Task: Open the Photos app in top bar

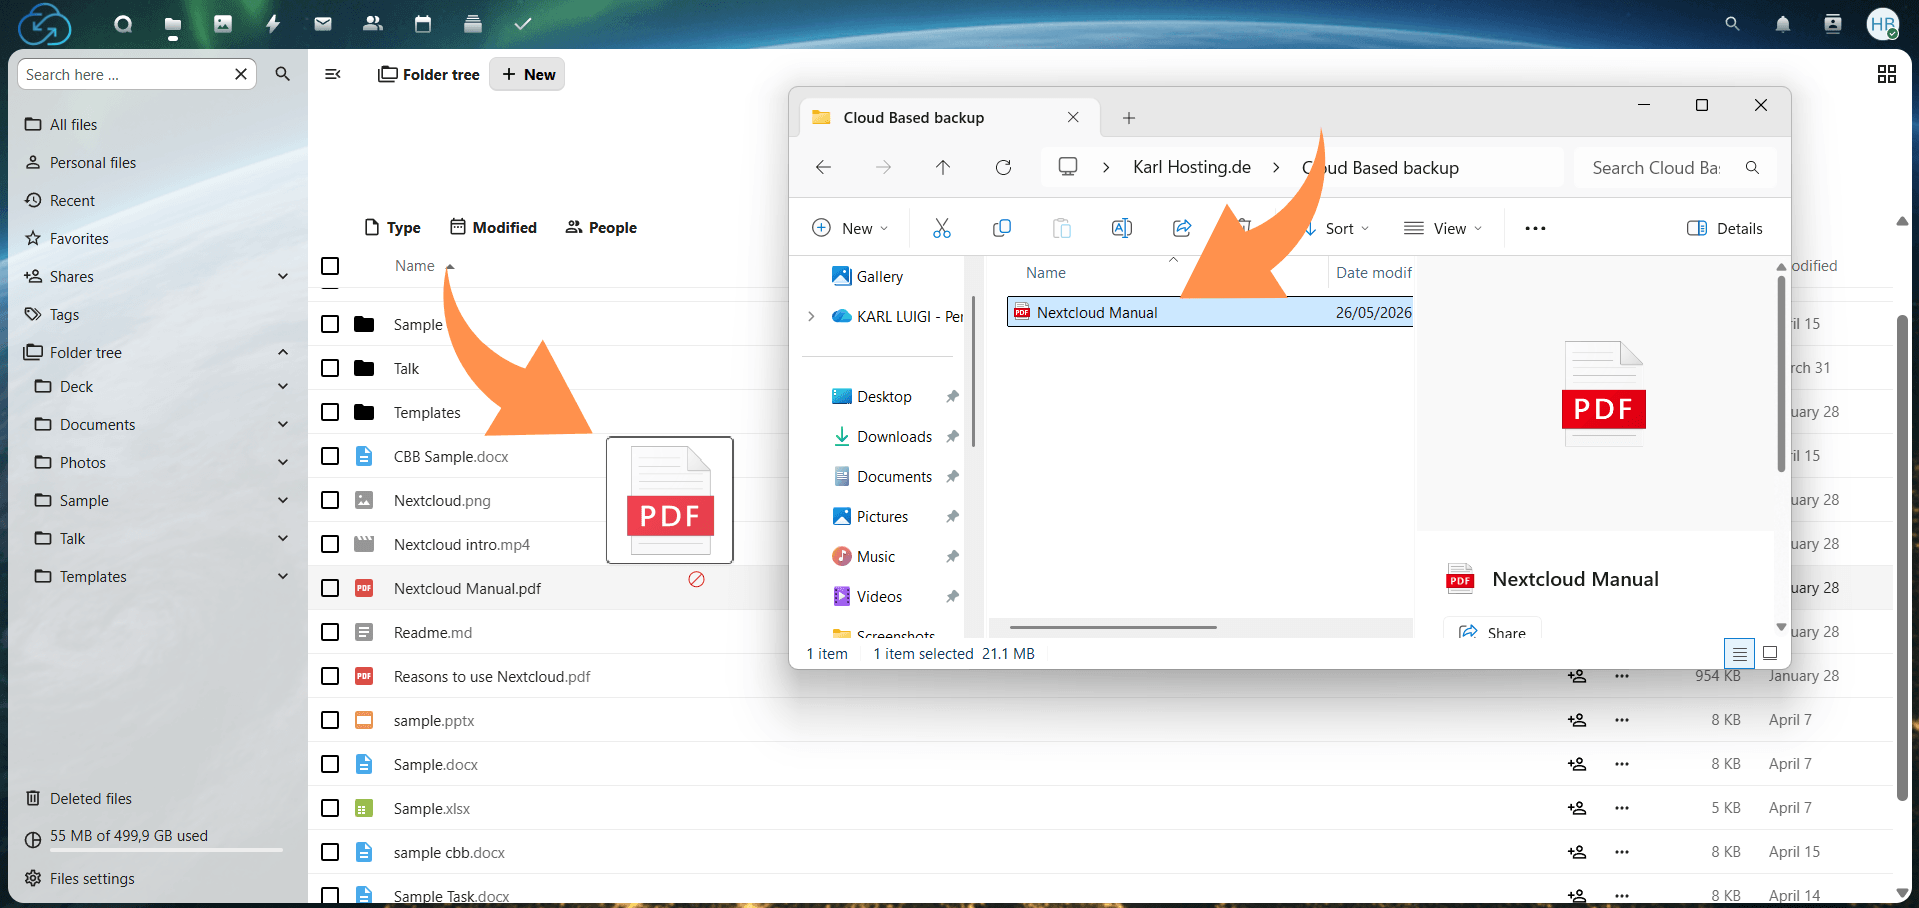Action: (223, 24)
